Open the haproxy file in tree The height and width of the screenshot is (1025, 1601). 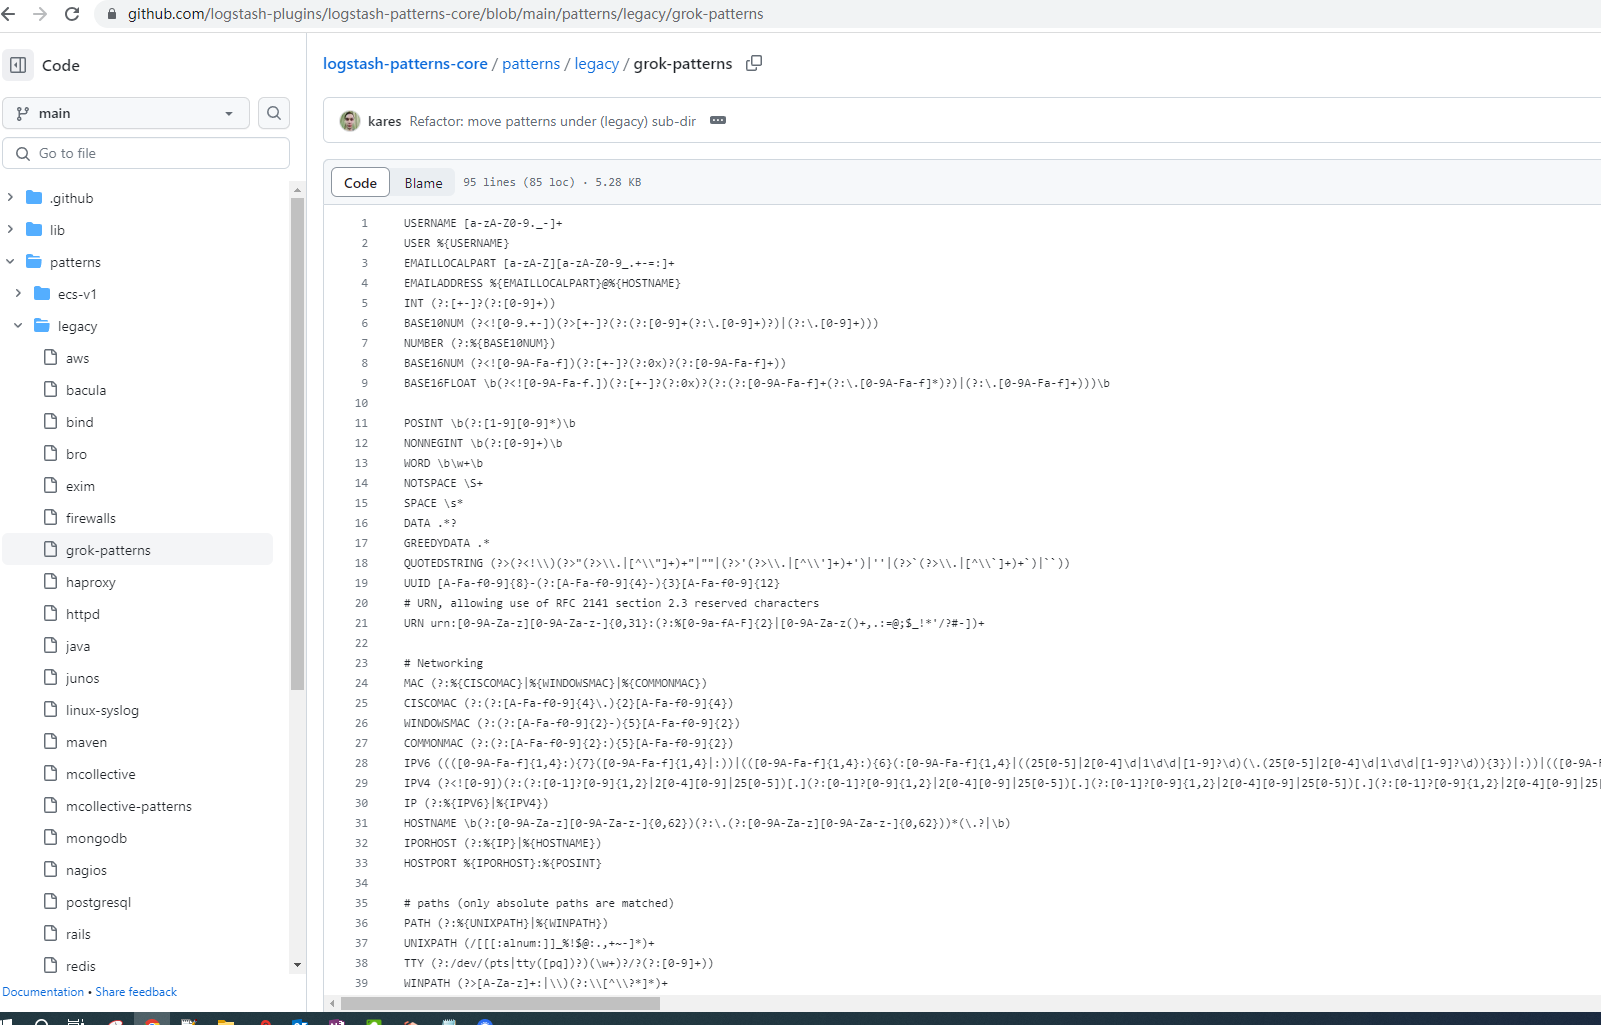[90, 582]
